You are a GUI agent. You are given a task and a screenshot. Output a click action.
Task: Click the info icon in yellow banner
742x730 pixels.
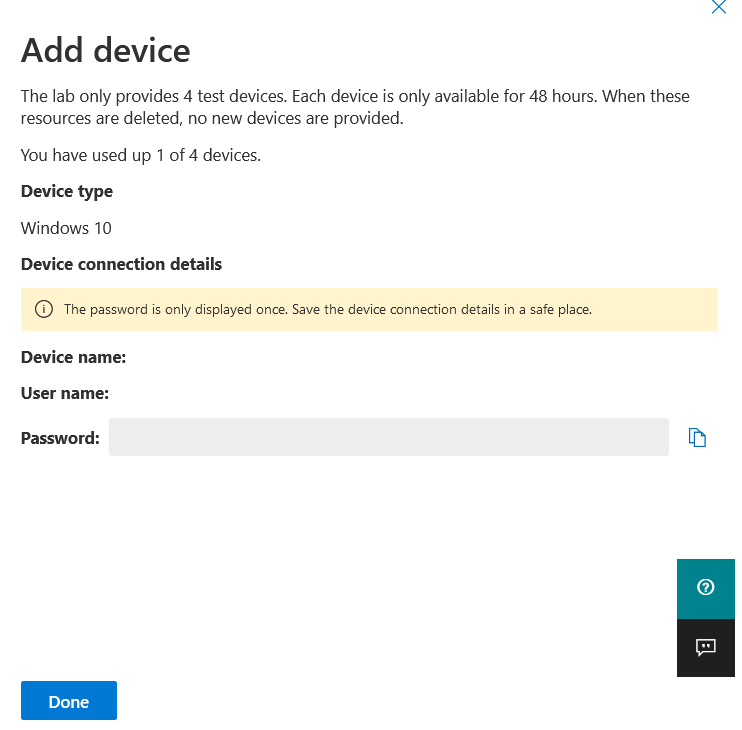click(44, 309)
